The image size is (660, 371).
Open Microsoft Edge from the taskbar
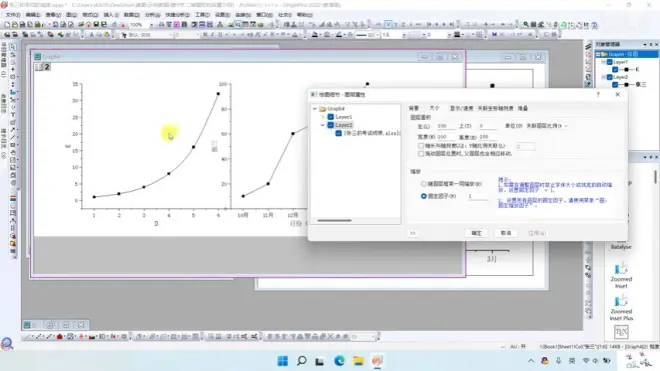tap(339, 361)
